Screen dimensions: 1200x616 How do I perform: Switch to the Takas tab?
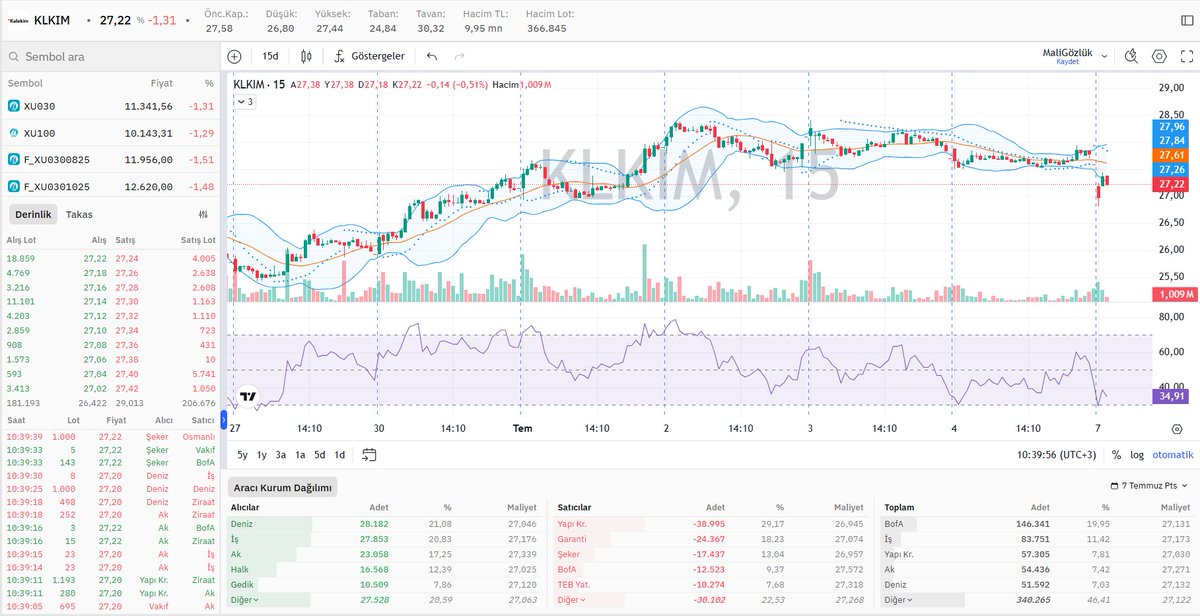click(78, 214)
